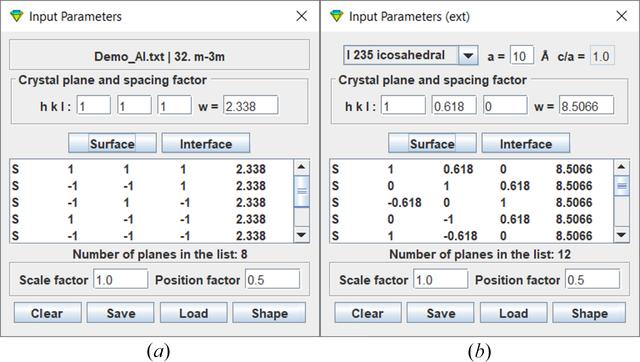Select the row S 1 -1 -1 2.338

click(x=151, y=219)
